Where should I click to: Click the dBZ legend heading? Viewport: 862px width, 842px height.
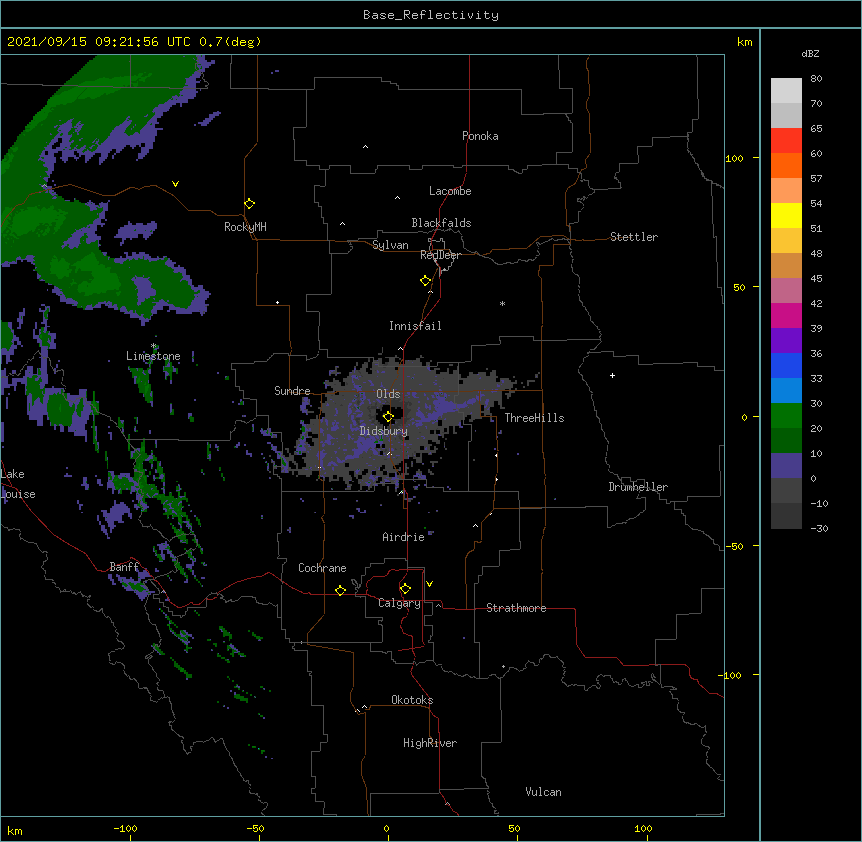tap(810, 53)
